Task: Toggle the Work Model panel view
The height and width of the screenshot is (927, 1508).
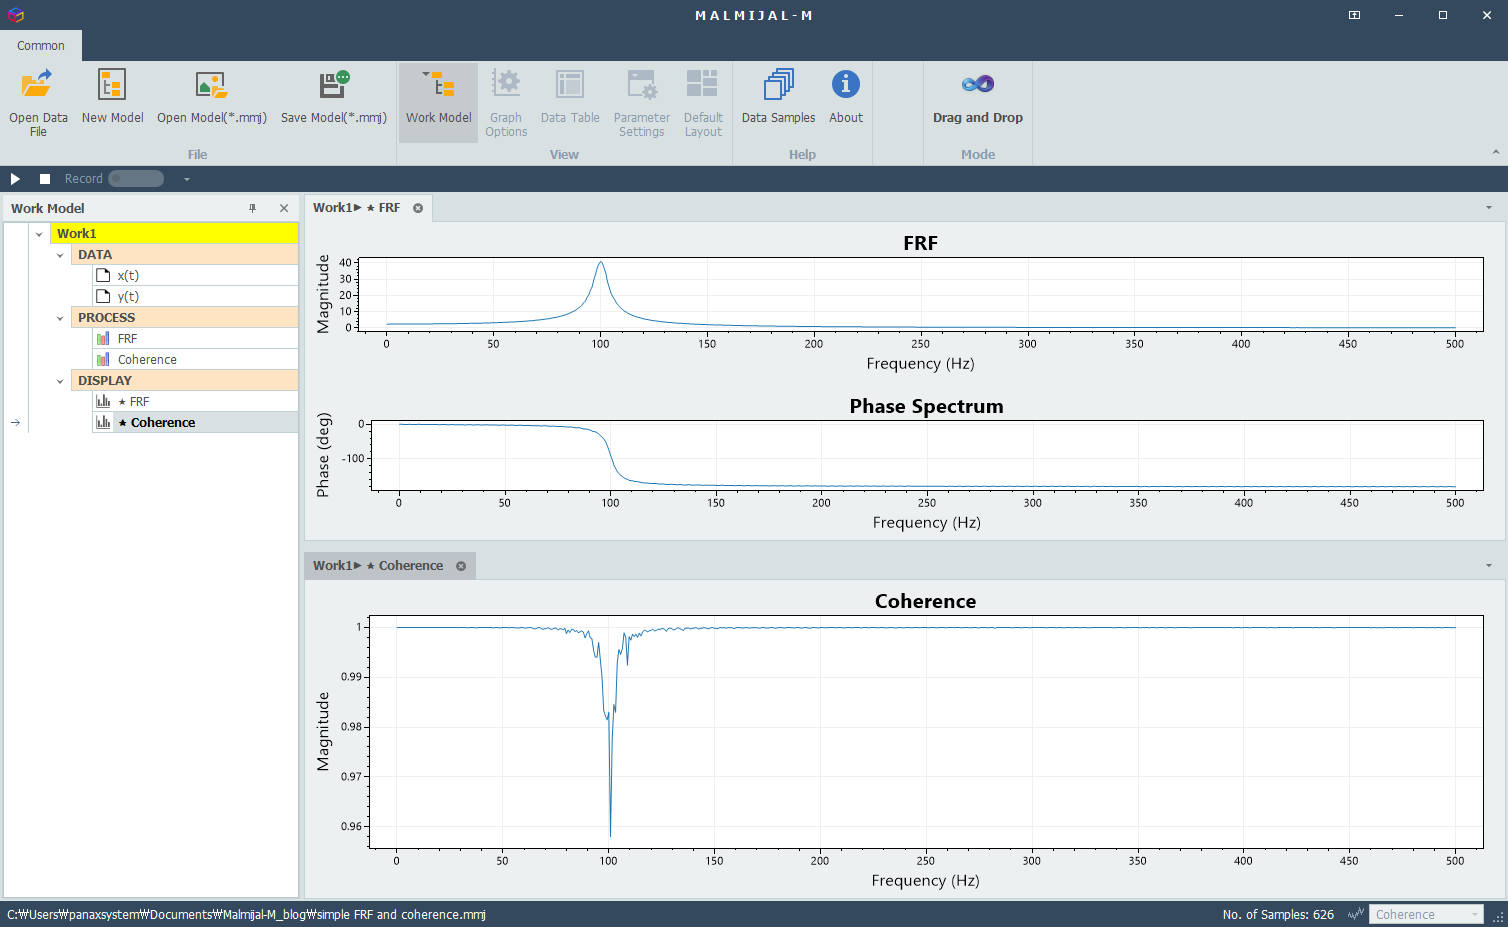Action: coord(438,101)
